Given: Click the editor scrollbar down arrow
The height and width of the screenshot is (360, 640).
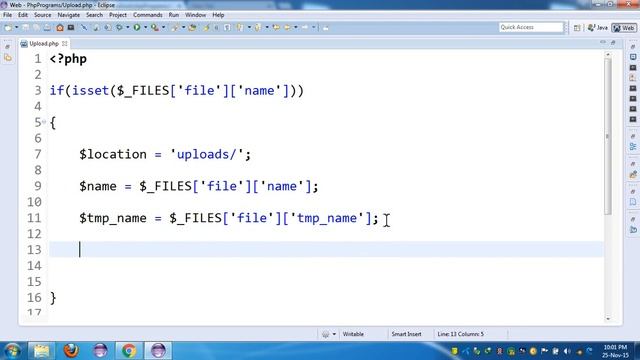Looking at the screenshot, I should (608, 318).
